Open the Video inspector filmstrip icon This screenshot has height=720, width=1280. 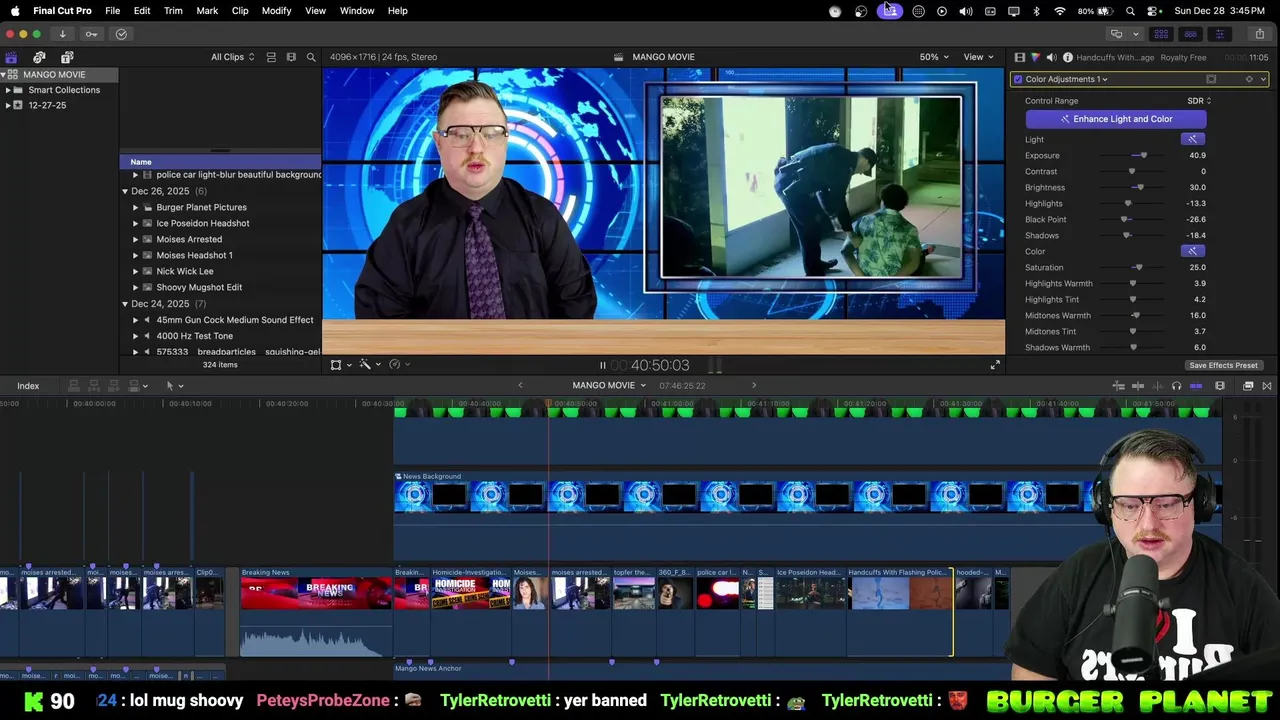(x=1019, y=57)
